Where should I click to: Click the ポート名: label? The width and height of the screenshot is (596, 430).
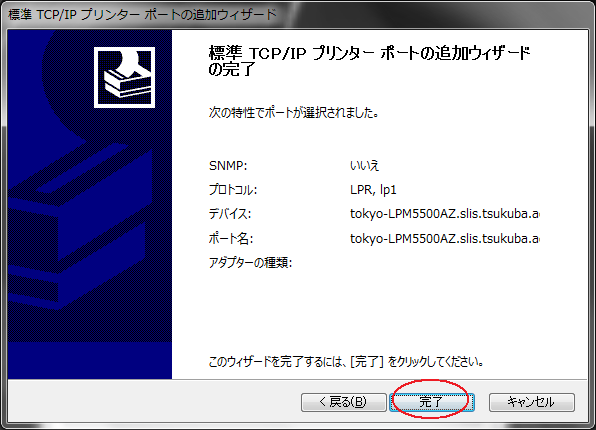pos(231,239)
